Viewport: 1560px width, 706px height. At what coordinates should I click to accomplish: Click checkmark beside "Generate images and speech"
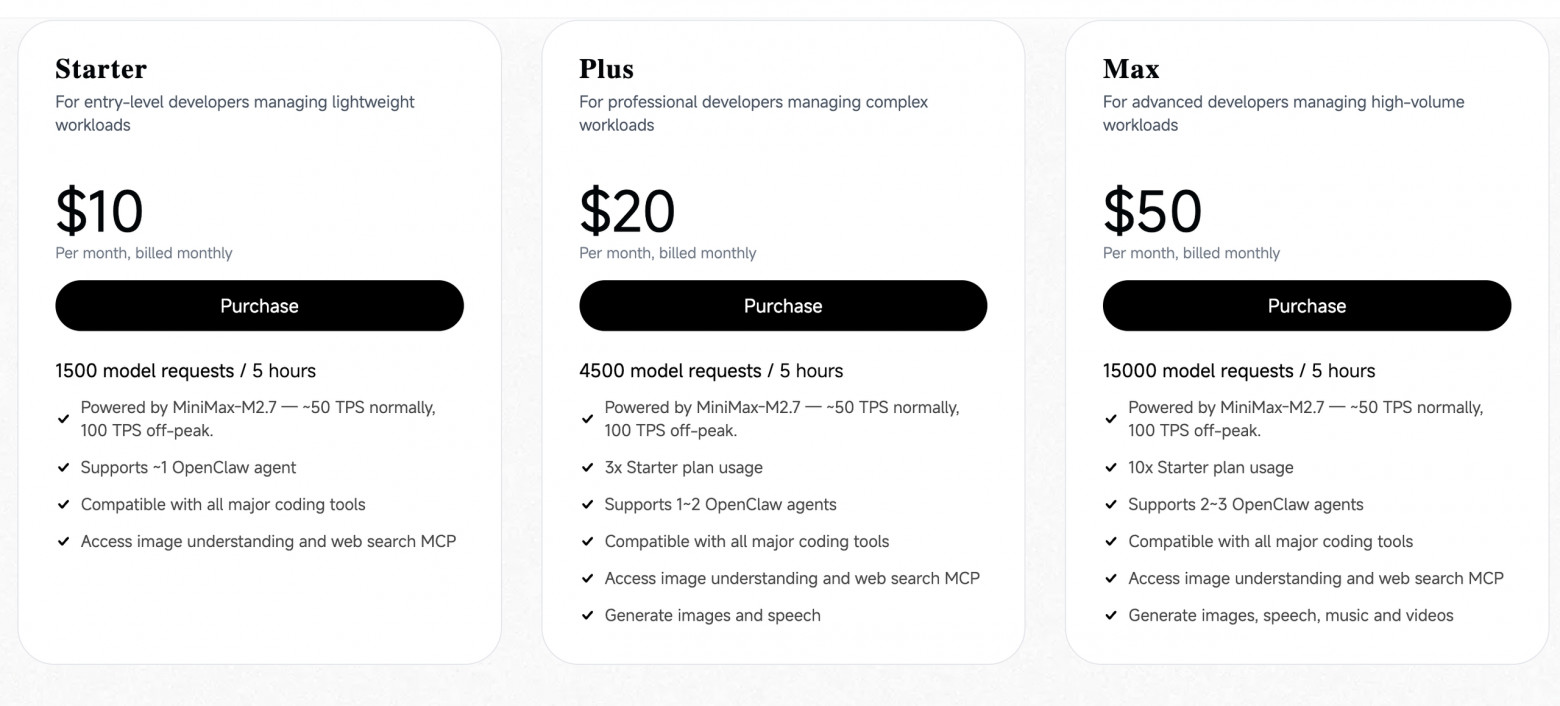click(588, 616)
